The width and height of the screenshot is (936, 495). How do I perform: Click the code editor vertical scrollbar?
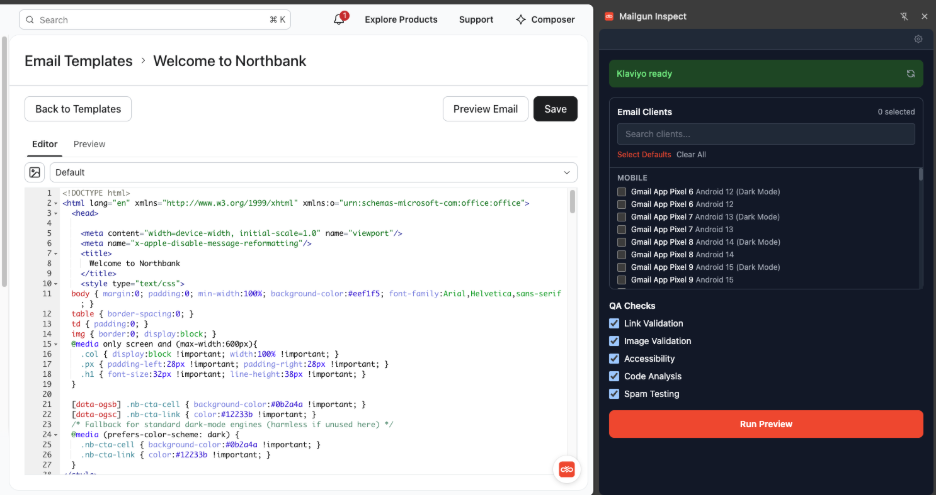(572, 202)
